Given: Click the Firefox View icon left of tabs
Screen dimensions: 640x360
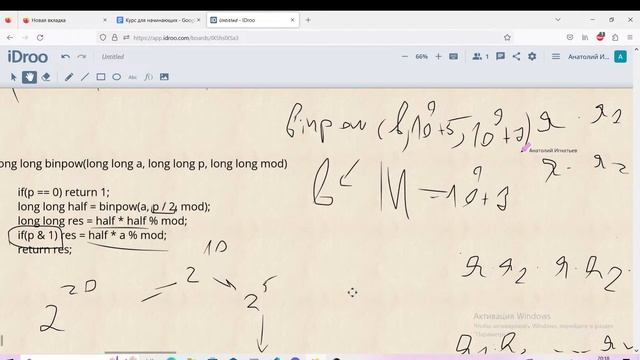Looking at the screenshot, I should 8,20.
